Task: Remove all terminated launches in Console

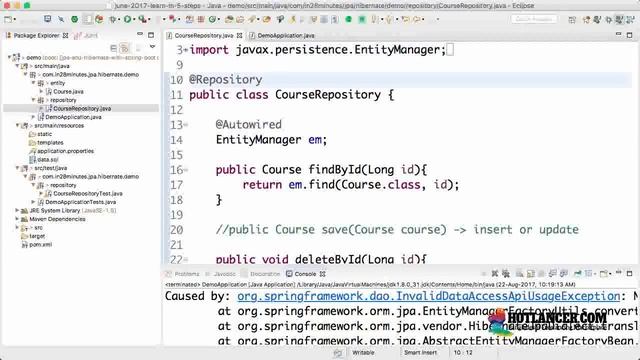Action: [x=506, y=273]
